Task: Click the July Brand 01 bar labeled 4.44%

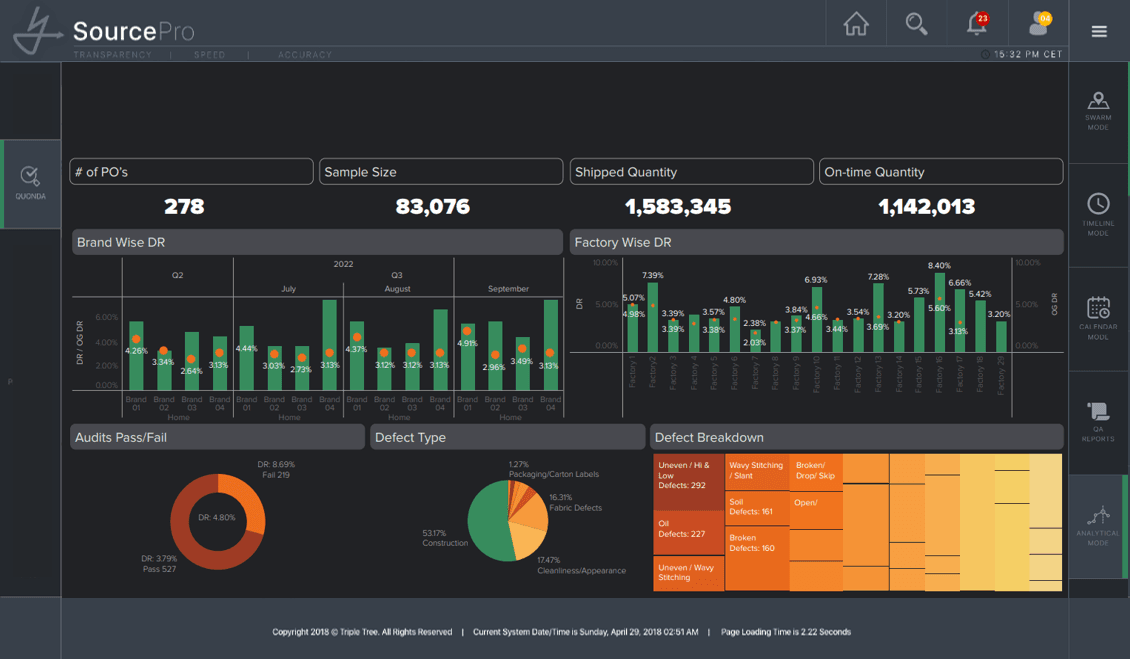Action: [x=246, y=358]
